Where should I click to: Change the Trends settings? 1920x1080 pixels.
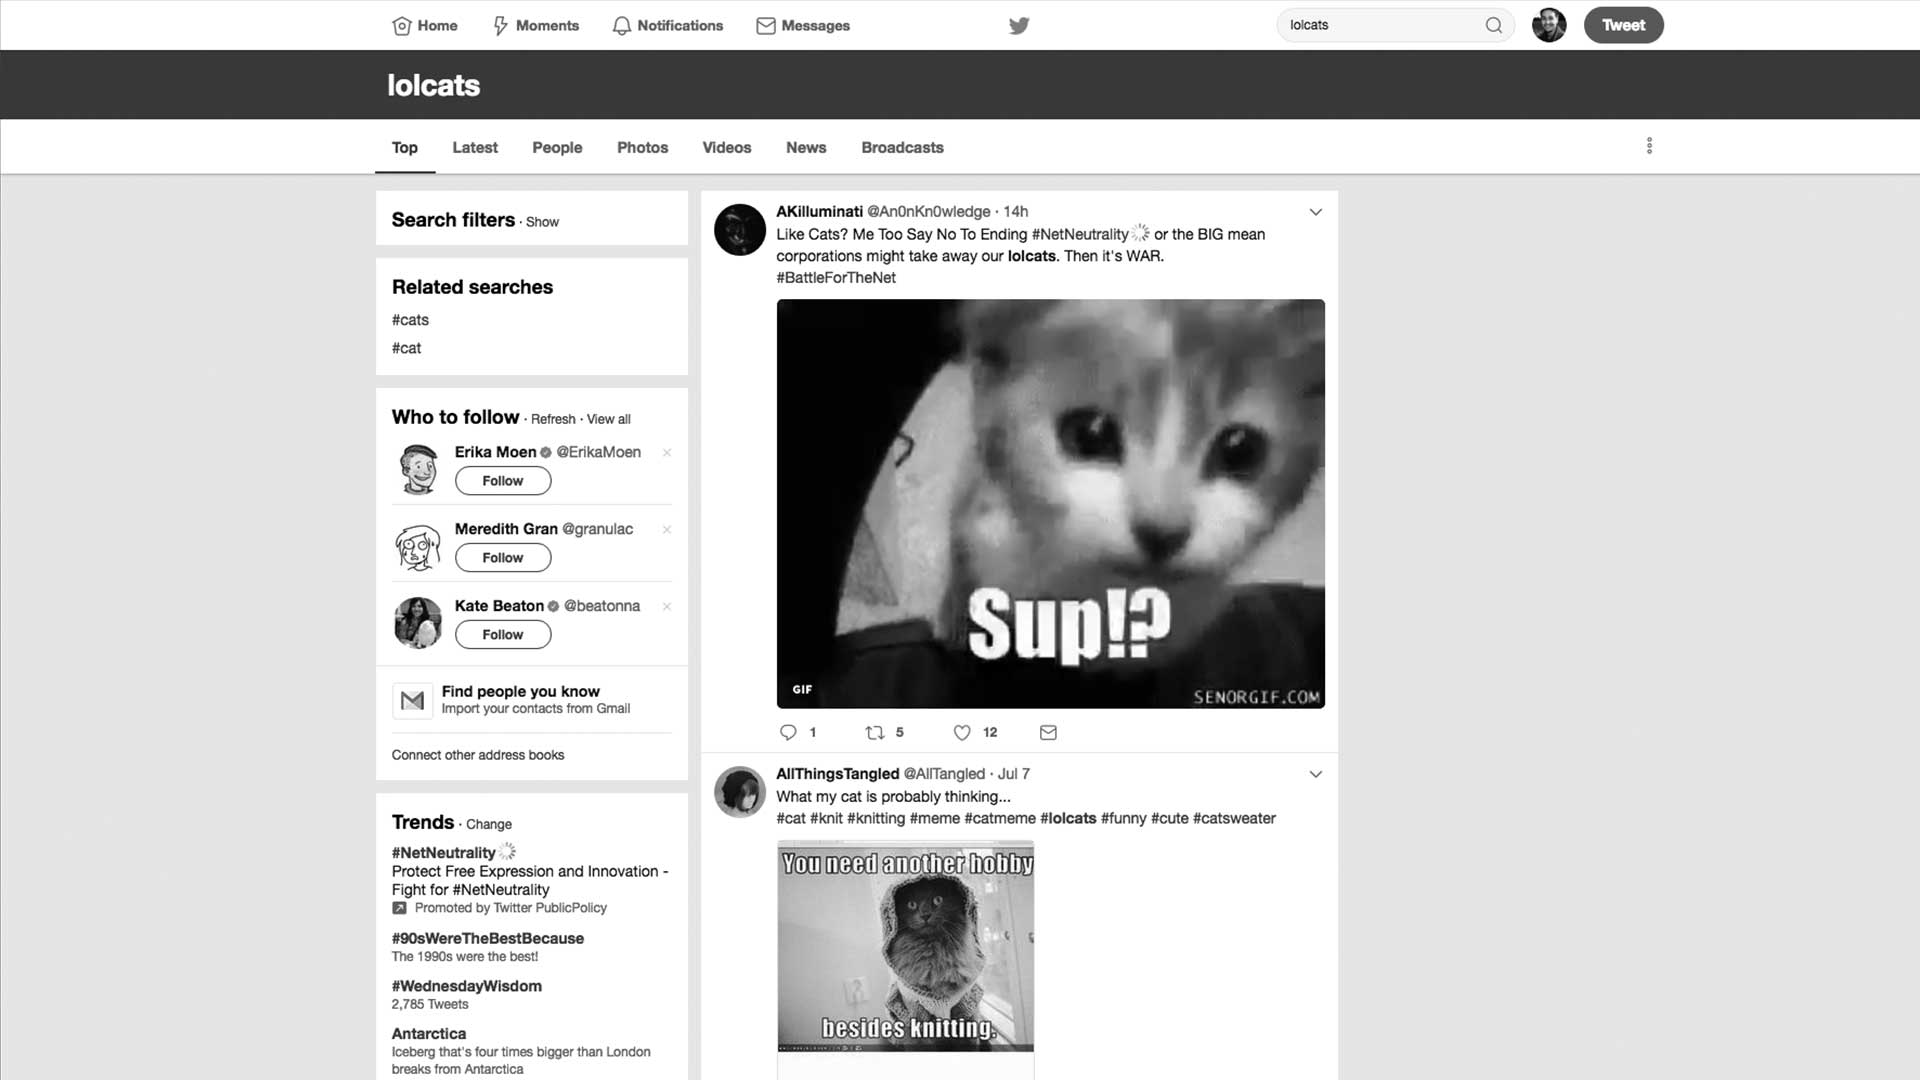[489, 824]
